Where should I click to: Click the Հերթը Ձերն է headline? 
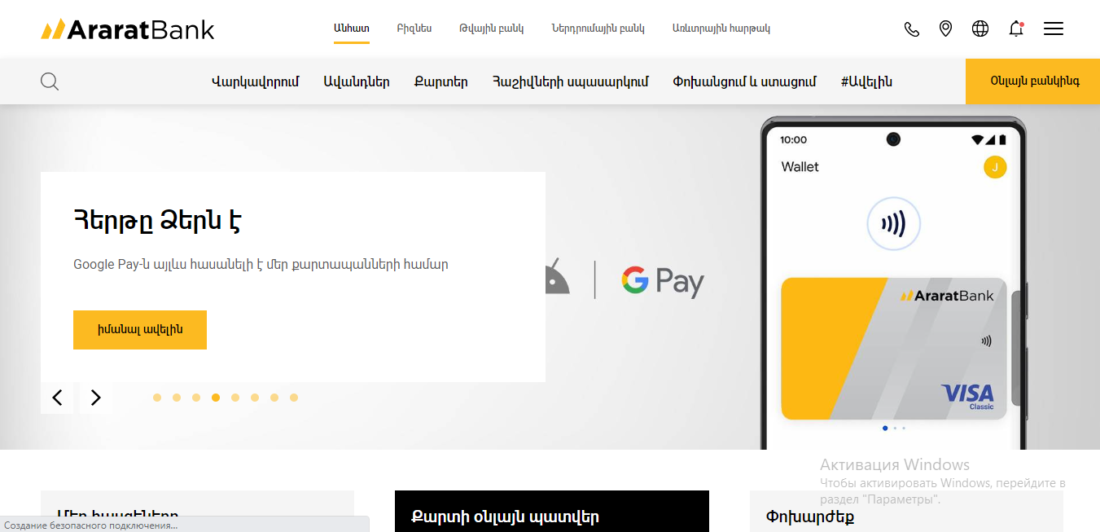[x=158, y=221]
